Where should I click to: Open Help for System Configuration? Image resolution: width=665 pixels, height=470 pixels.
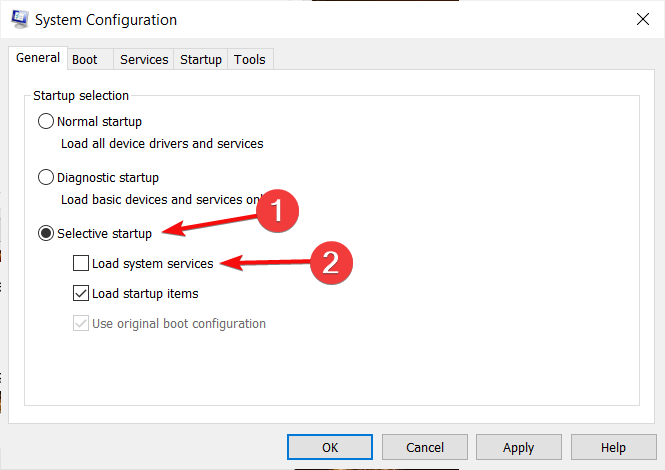point(613,447)
